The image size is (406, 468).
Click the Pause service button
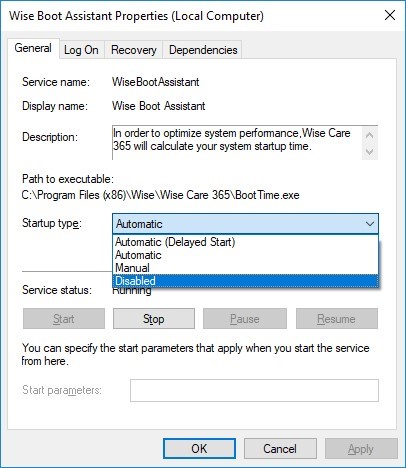pos(245,319)
